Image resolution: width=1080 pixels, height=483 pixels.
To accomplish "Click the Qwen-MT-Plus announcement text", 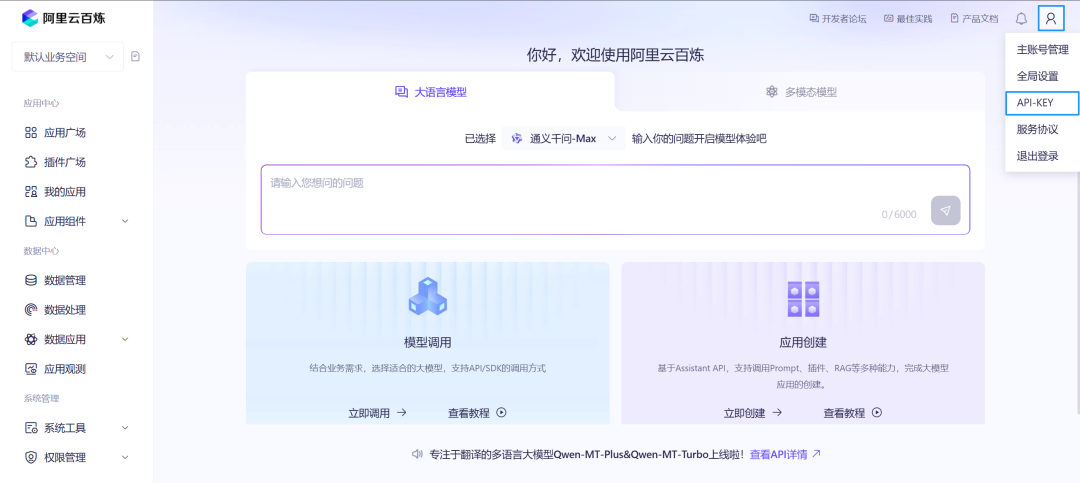I will click(x=587, y=454).
